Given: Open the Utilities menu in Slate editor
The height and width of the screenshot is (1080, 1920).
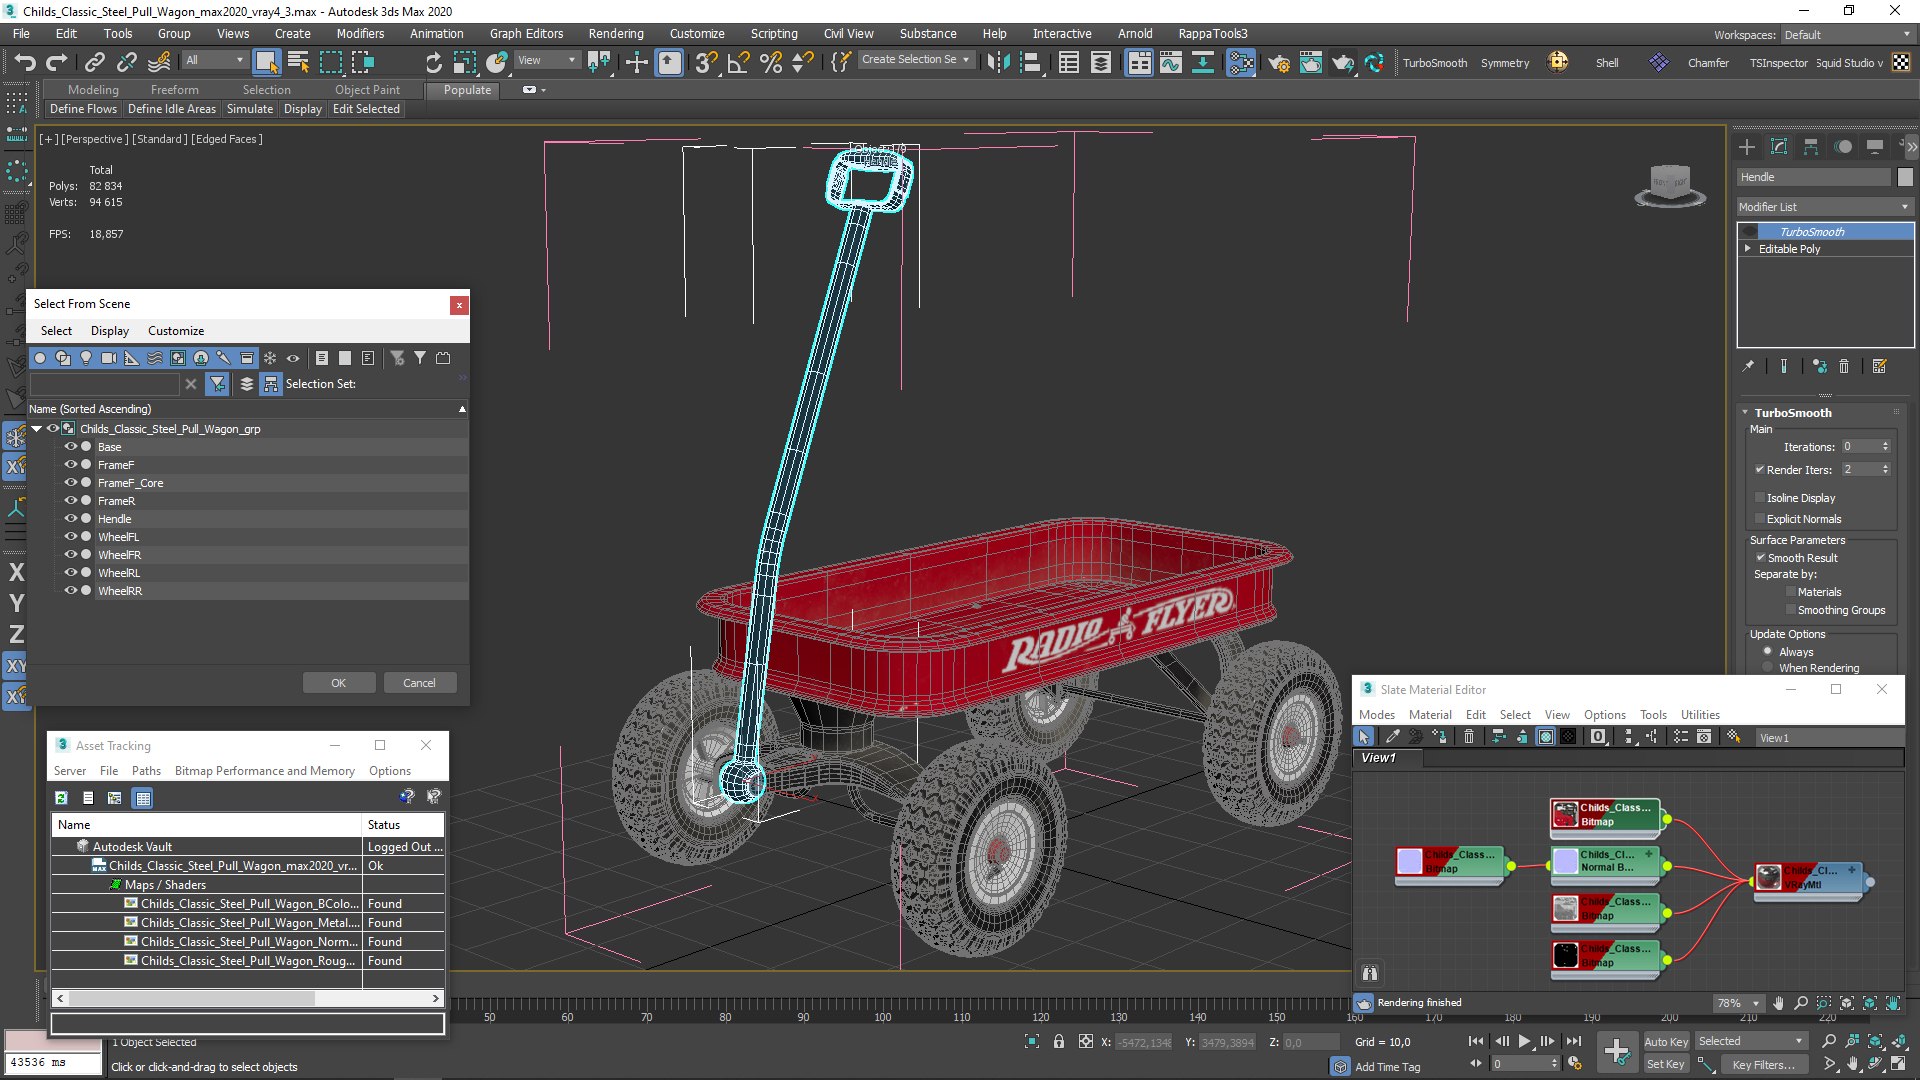Looking at the screenshot, I should 1700,715.
